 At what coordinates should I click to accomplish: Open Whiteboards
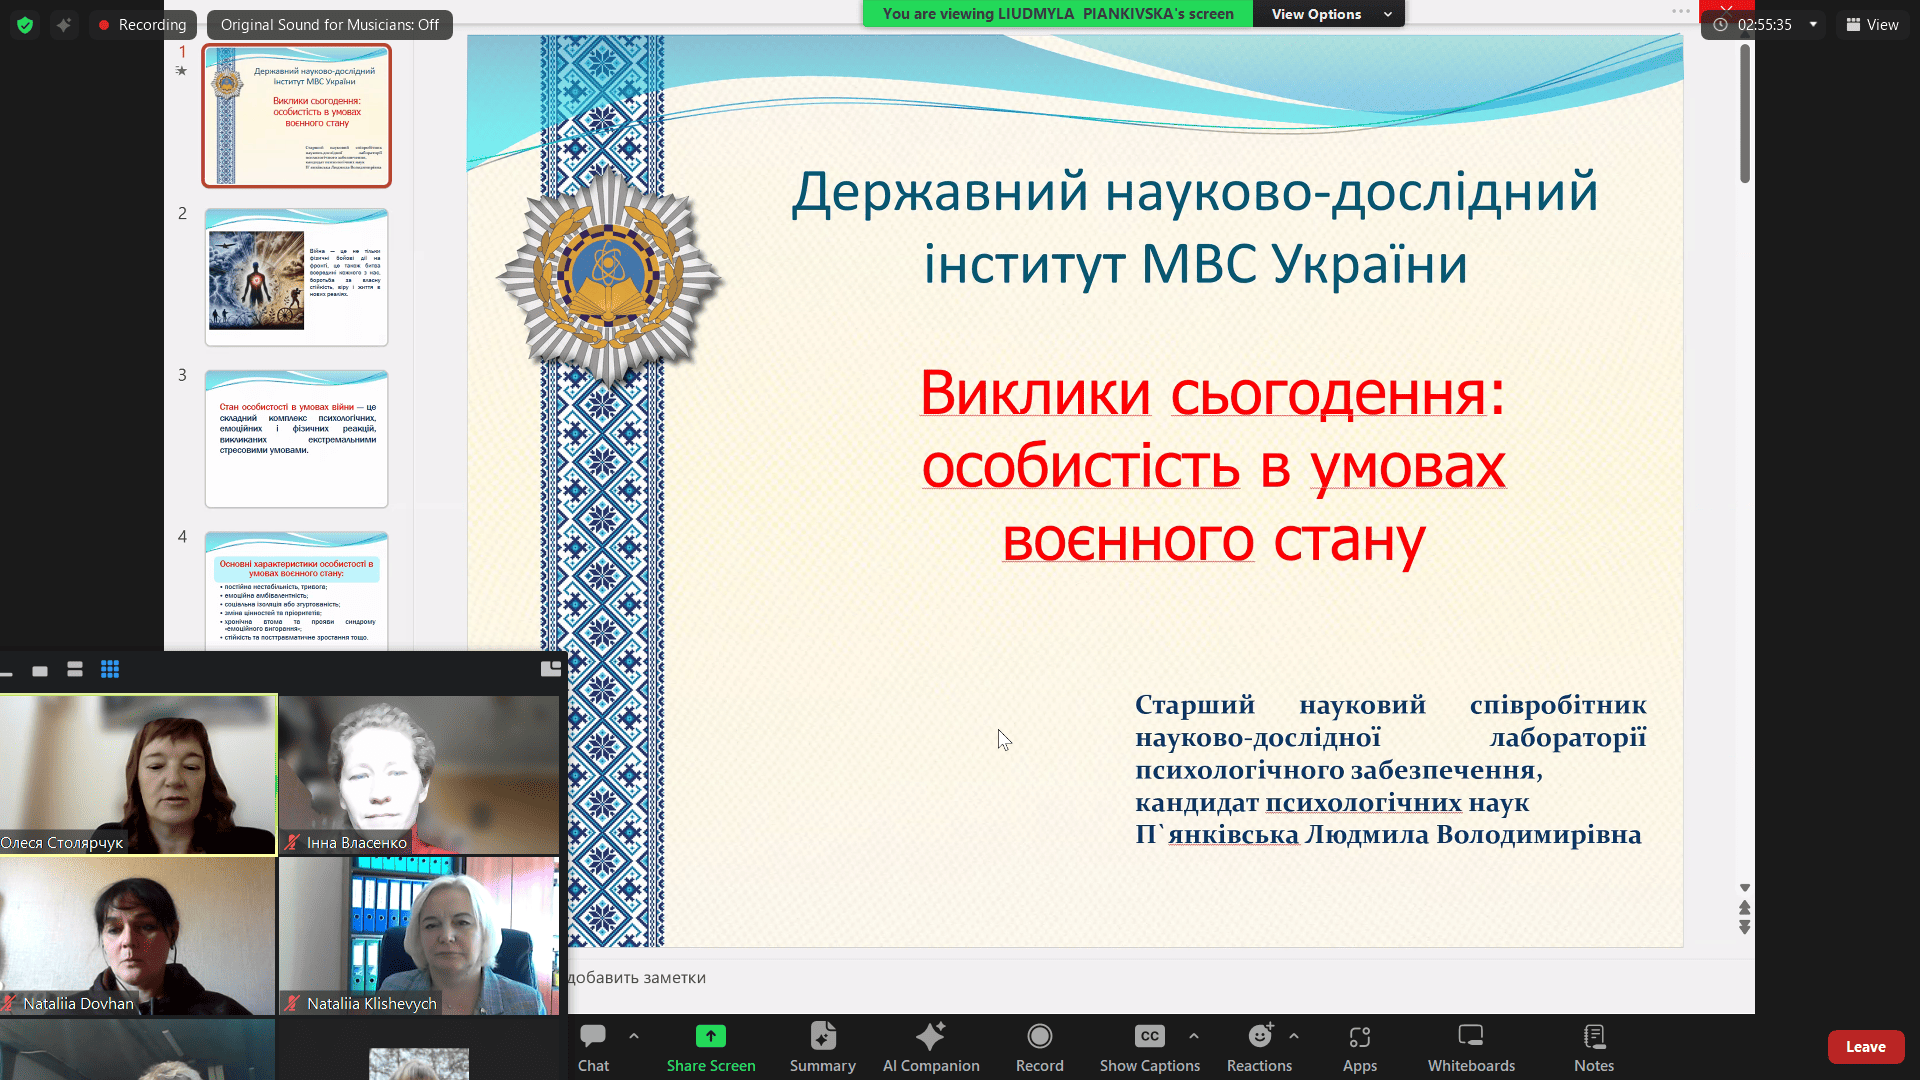1470,1047
